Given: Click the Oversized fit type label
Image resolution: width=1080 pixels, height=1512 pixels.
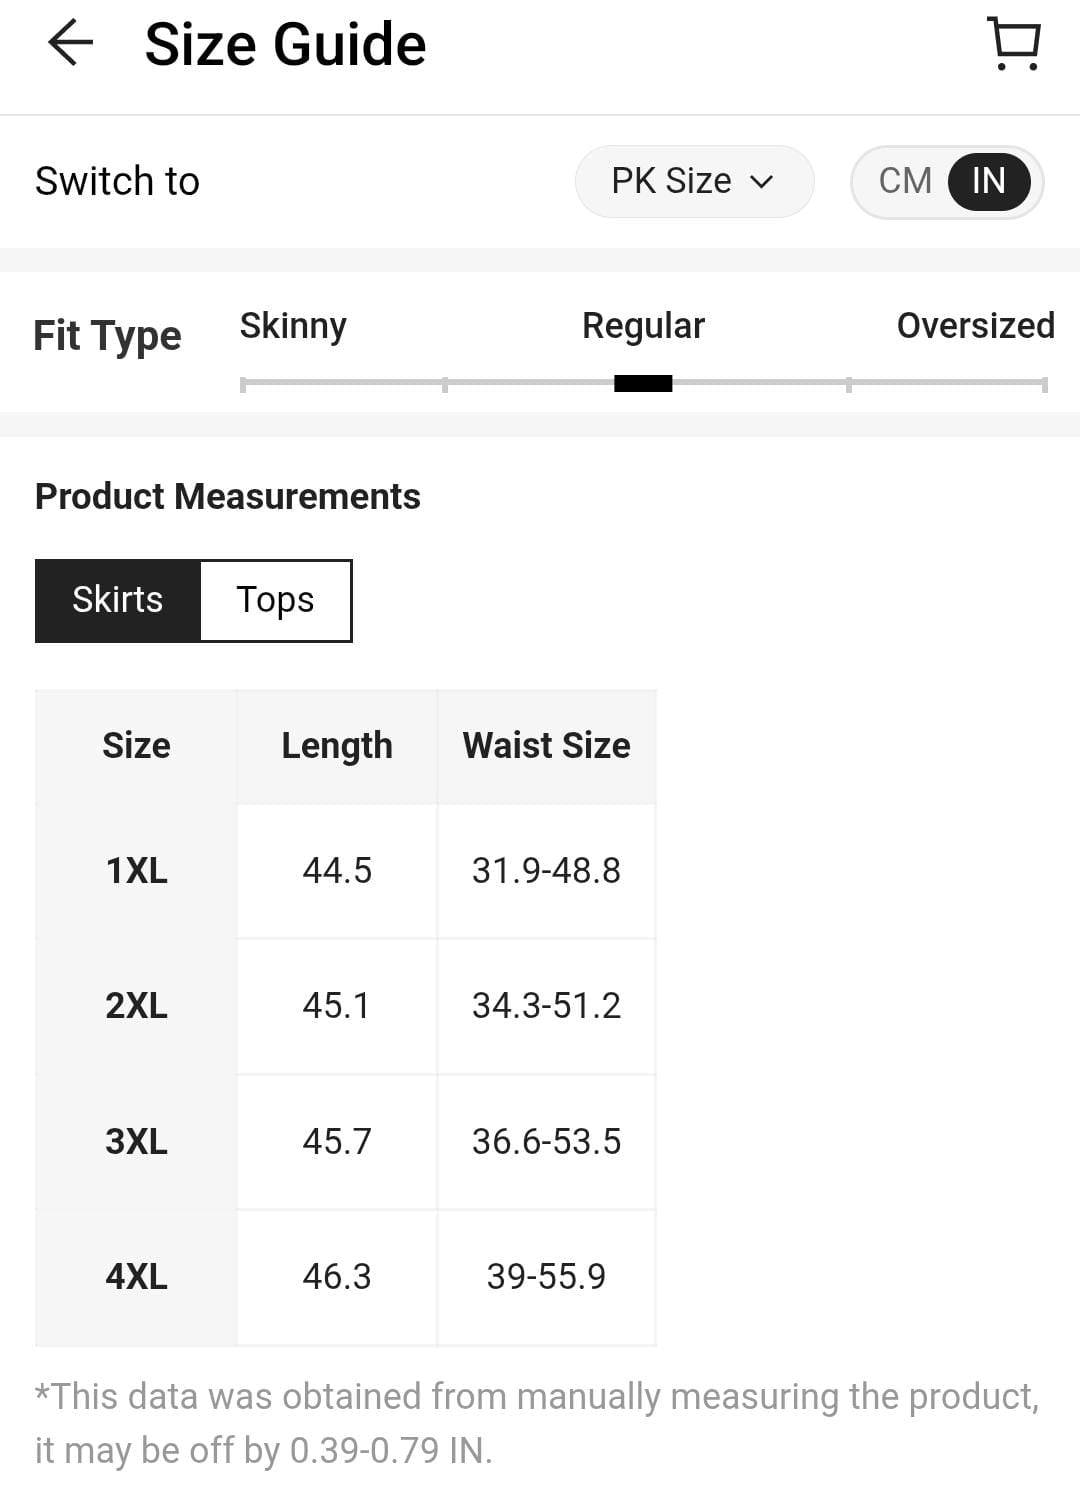Looking at the screenshot, I should point(976,326).
